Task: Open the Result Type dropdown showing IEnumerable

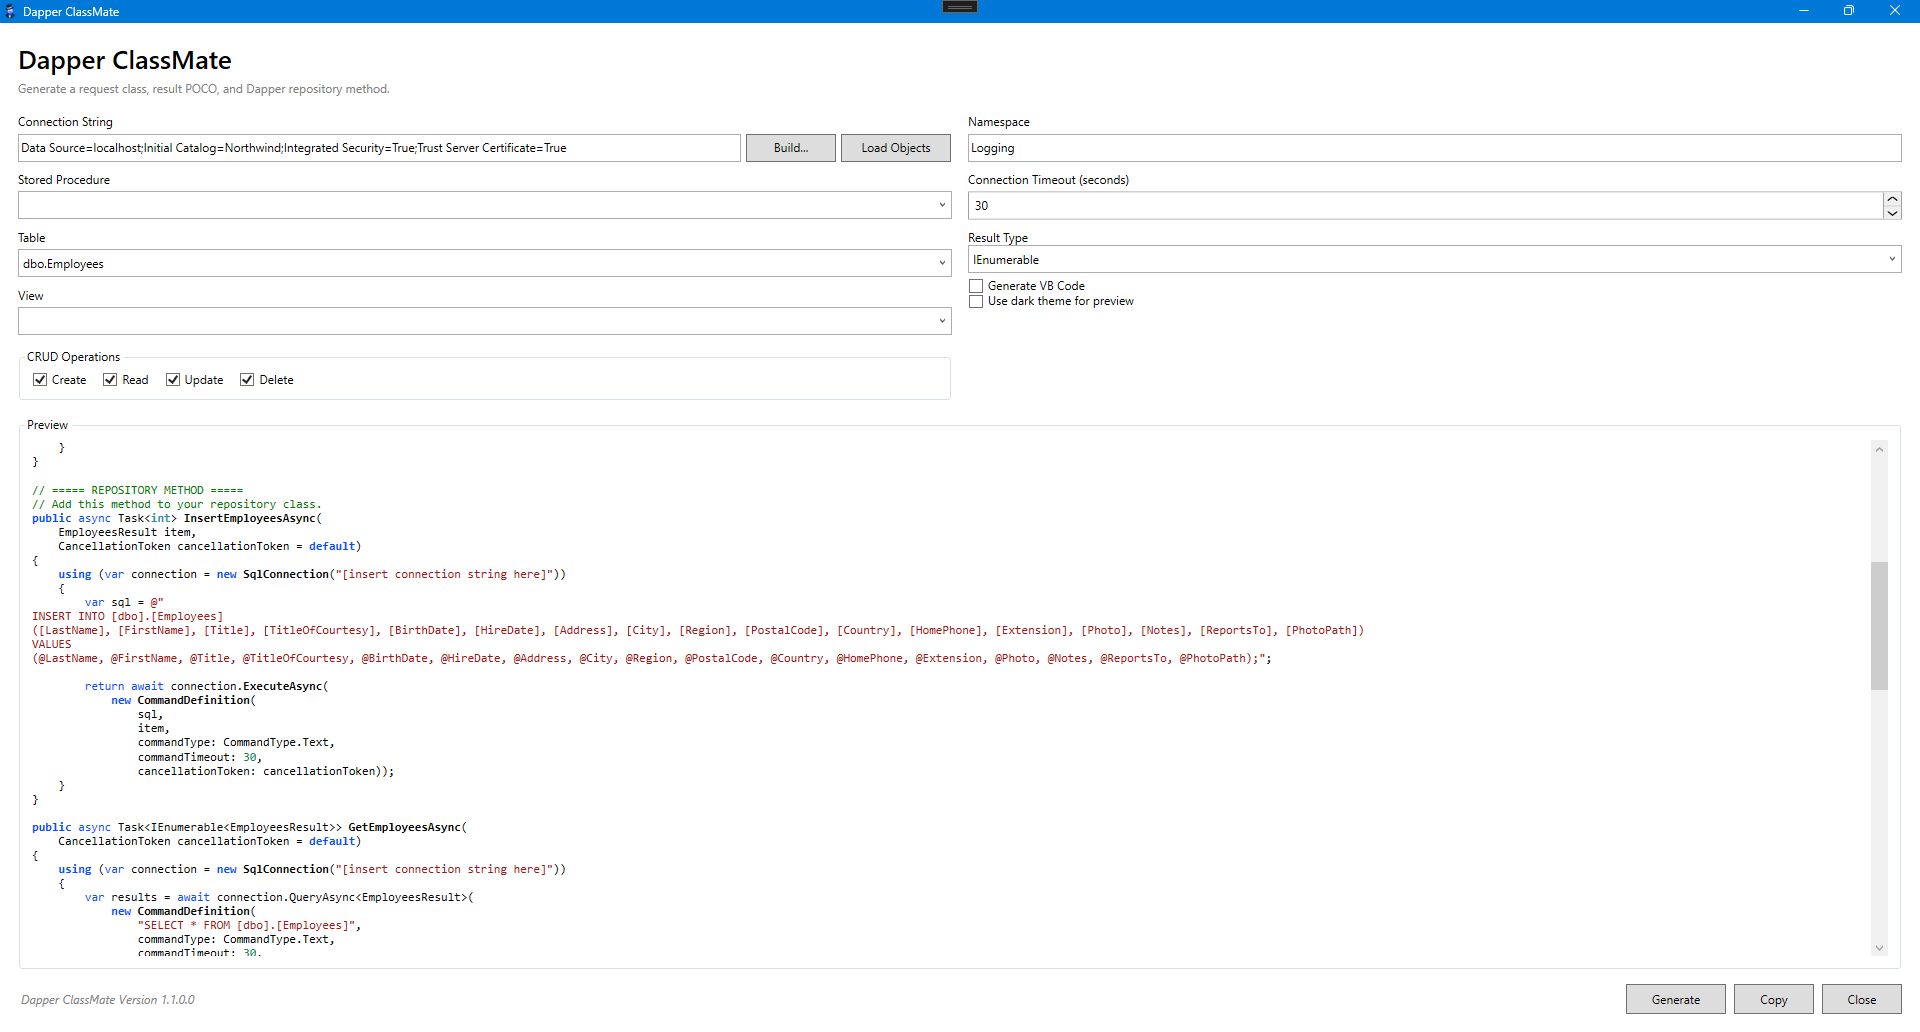Action: tap(1434, 259)
